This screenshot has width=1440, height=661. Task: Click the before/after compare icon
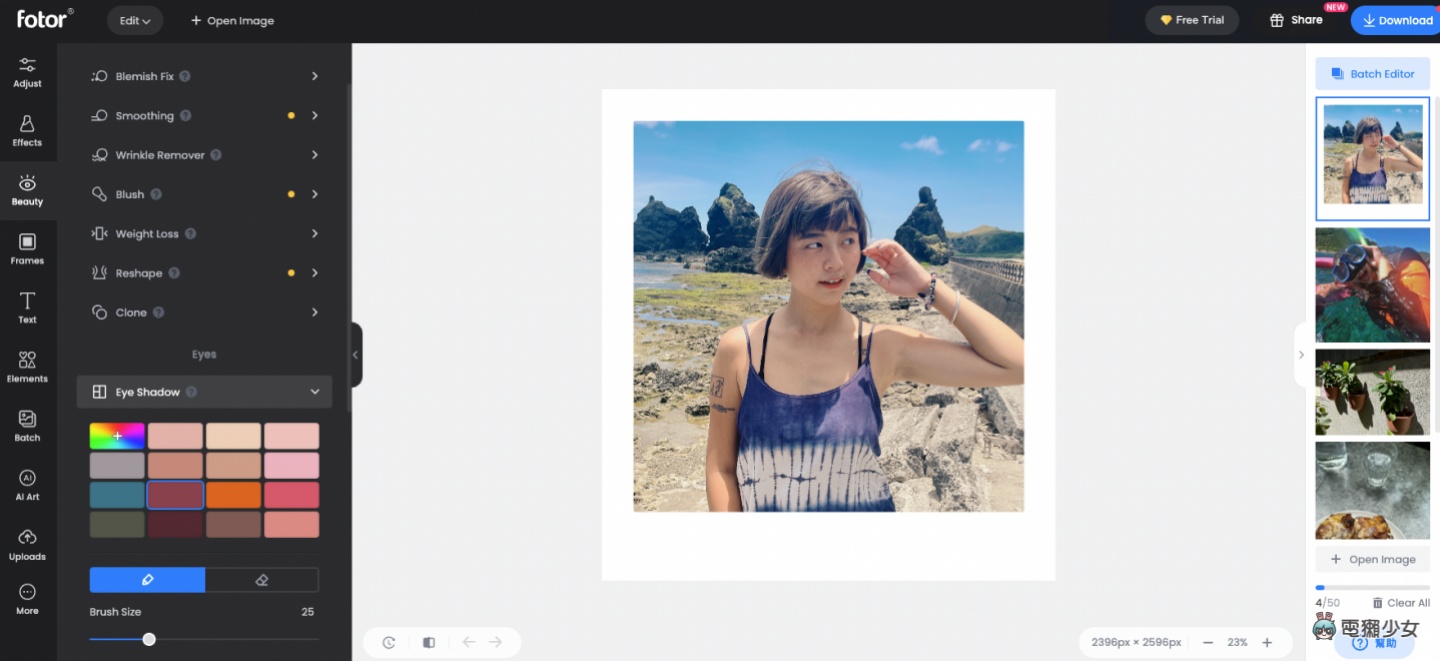(429, 642)
